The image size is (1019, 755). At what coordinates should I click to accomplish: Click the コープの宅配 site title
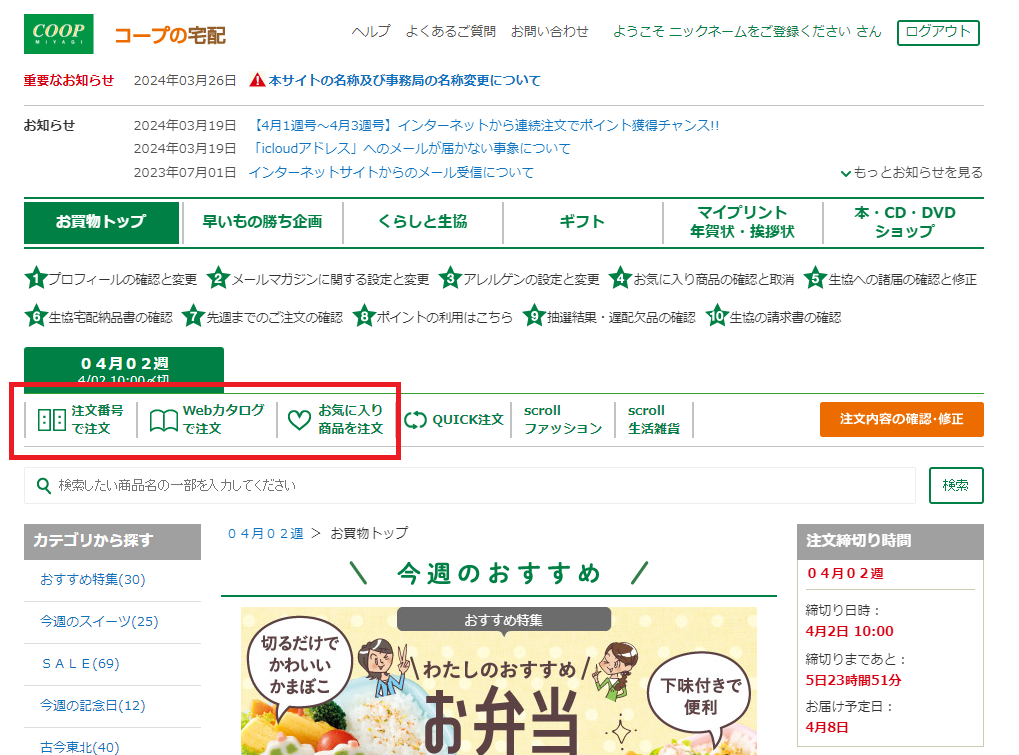coord(170,35)
